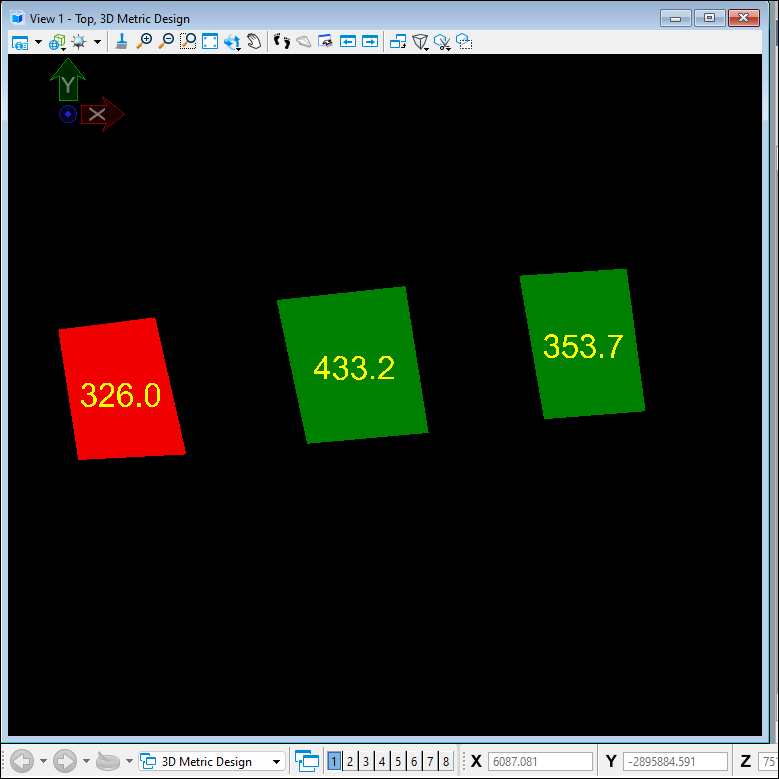Select the Clip Volume scissors tool

point(442,42)
